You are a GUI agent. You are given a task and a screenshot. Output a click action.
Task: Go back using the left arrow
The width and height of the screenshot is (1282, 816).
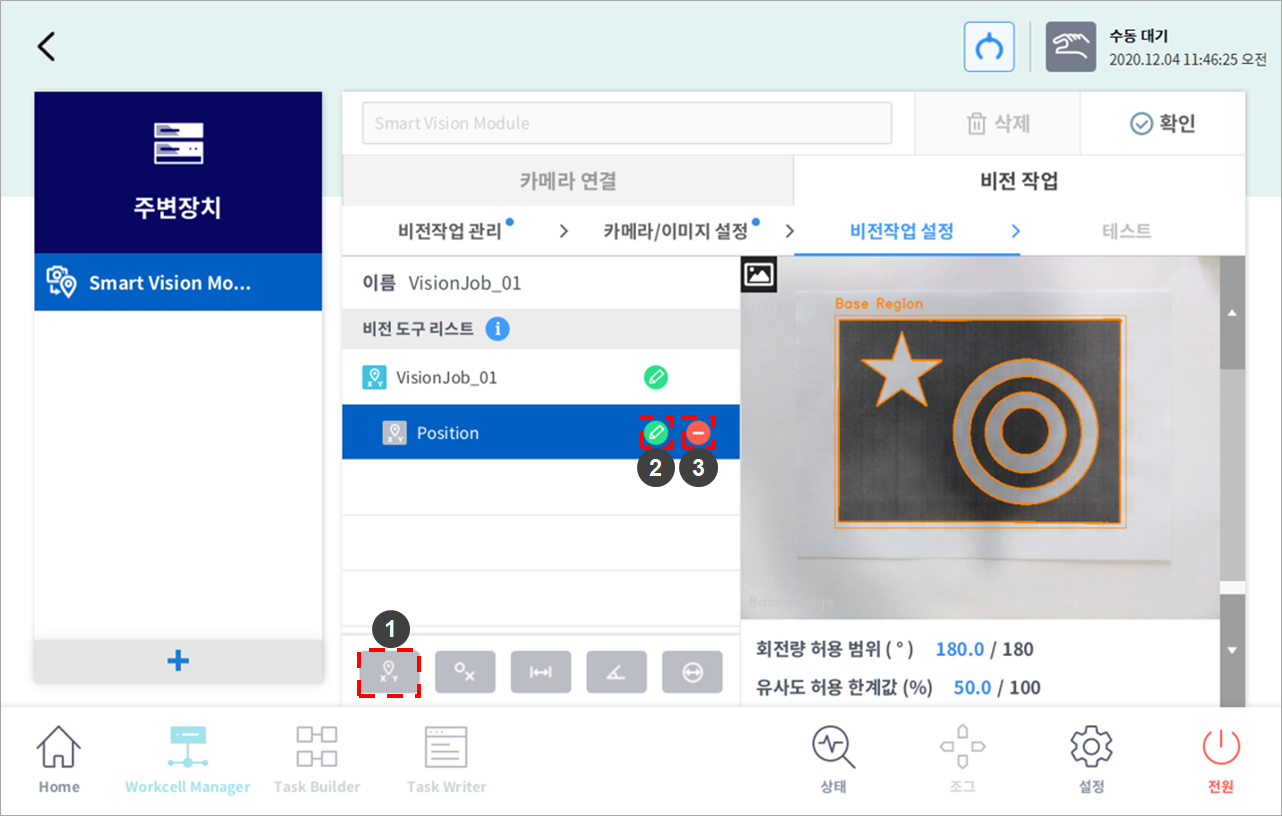pyautogui.click(x=46, y=47)
